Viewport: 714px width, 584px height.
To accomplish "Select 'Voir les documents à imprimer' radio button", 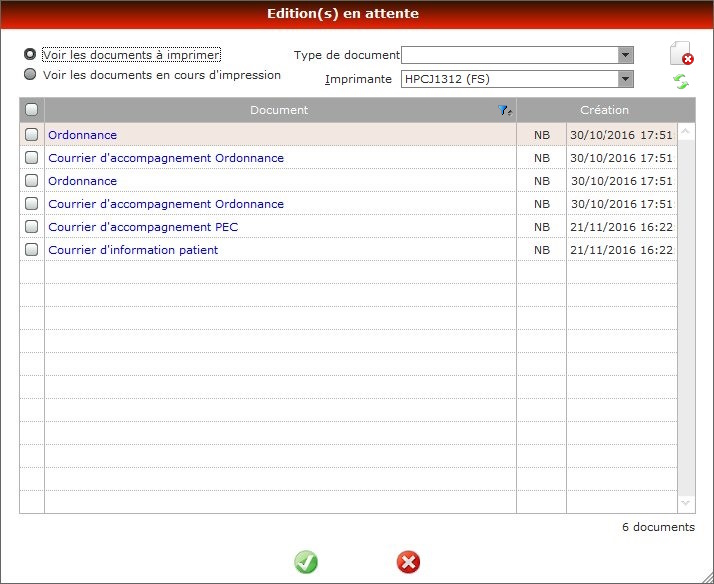I will point(30,55).
